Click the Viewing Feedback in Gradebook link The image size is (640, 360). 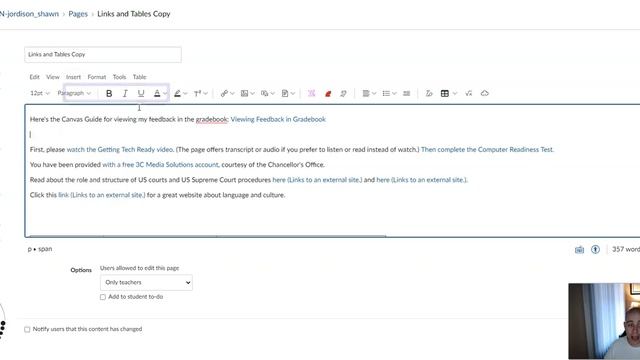tap(278, 119)
